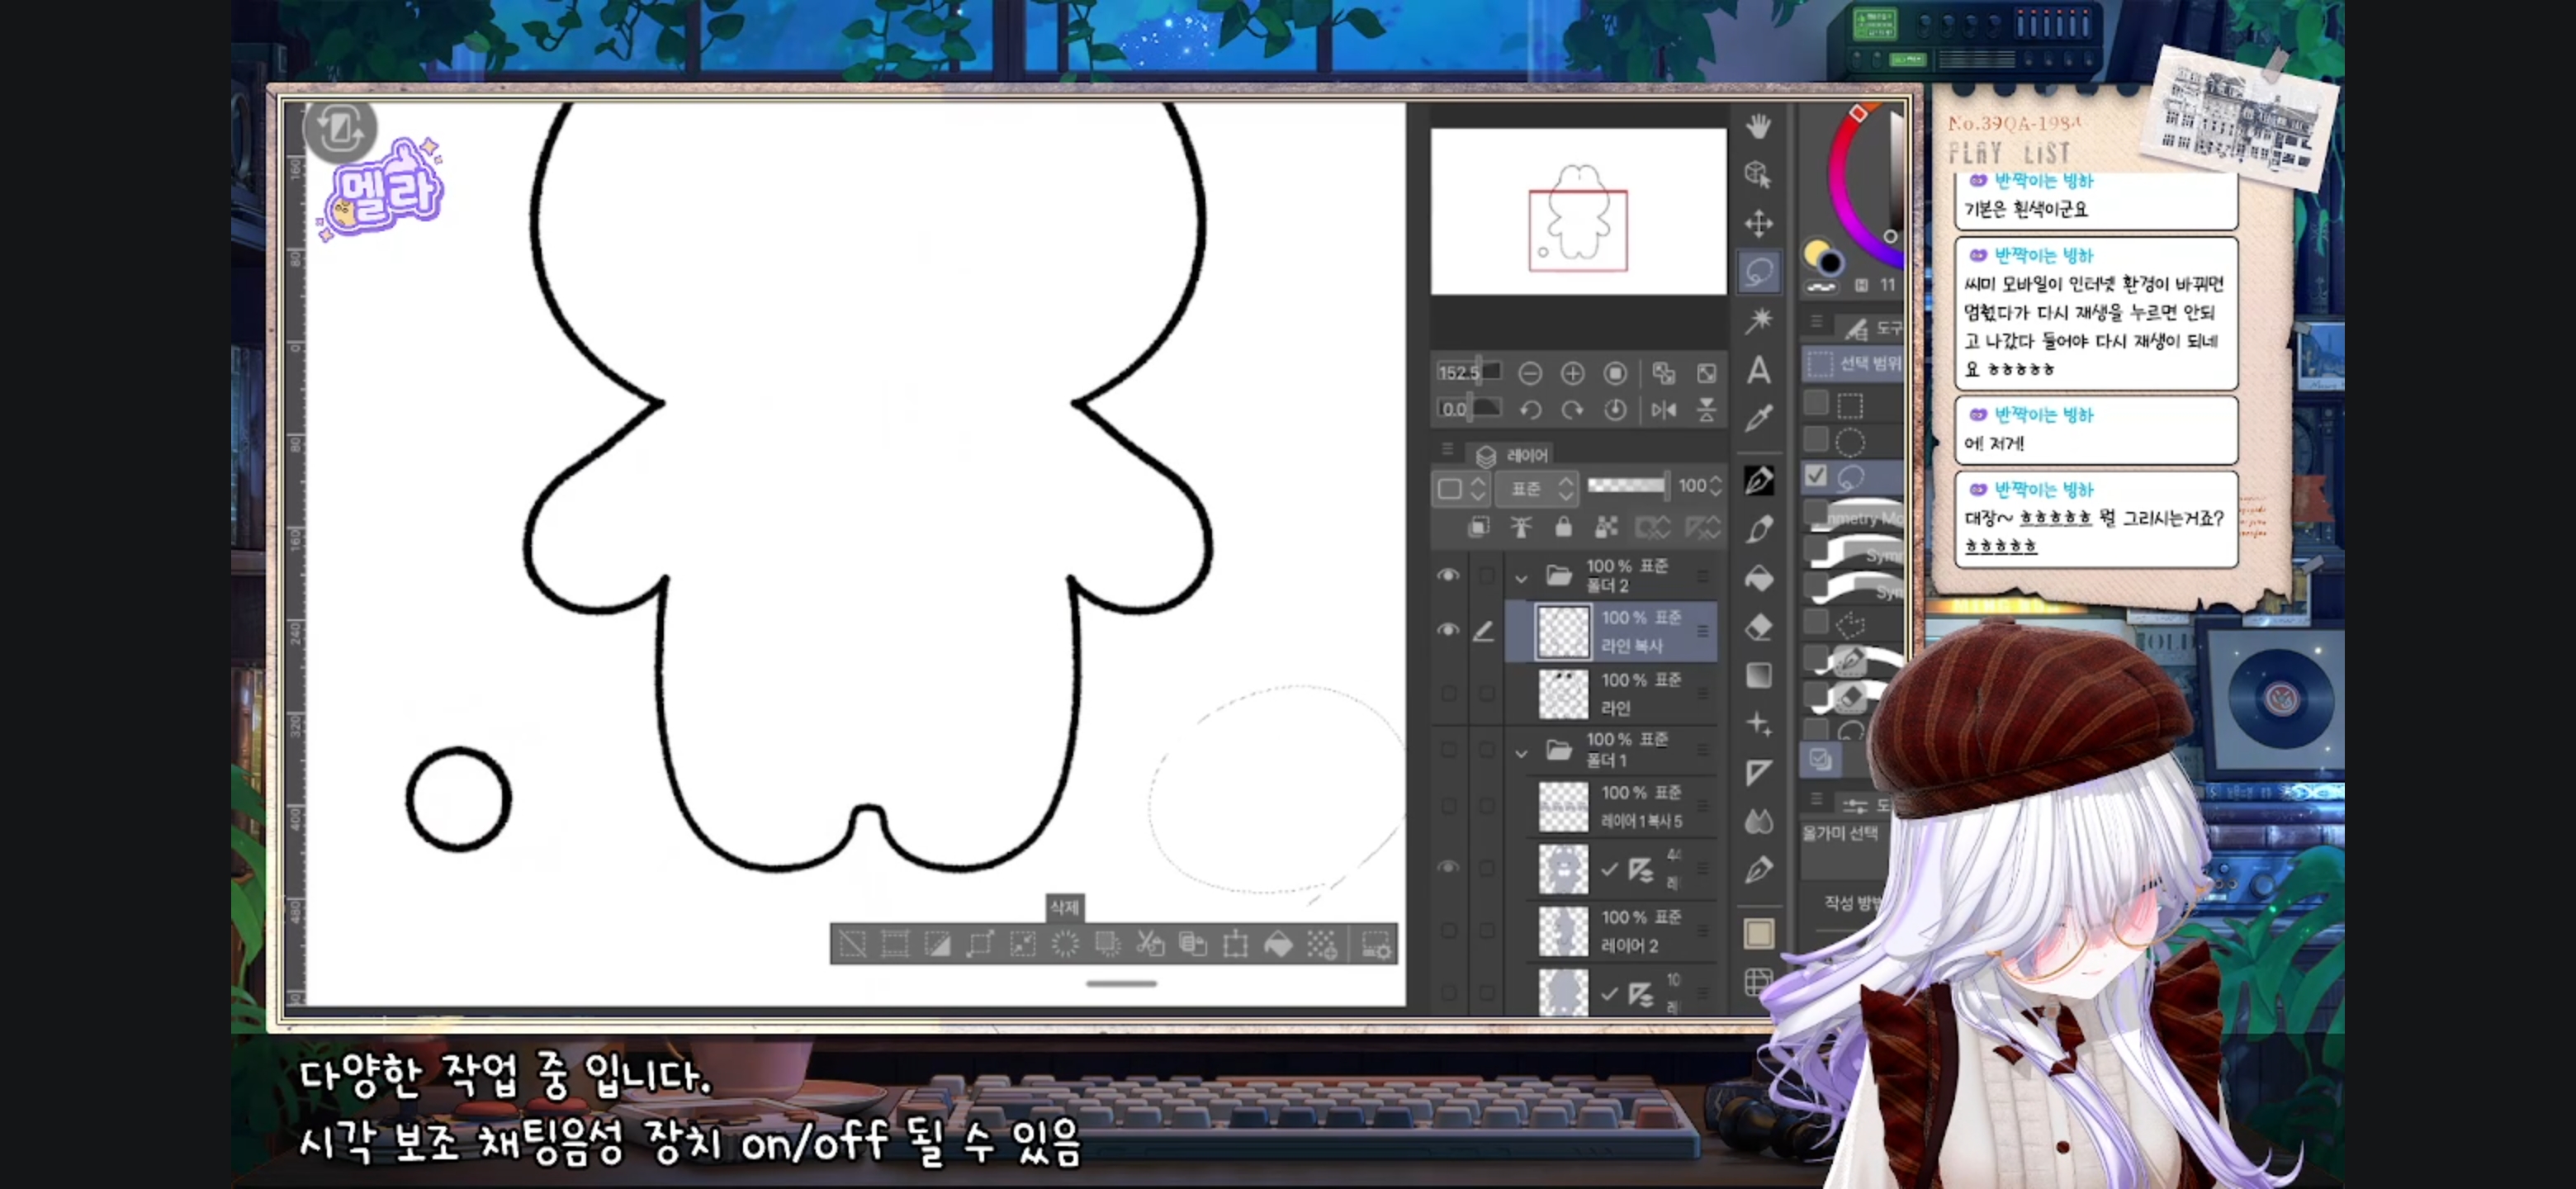Open the sub tool panel hamburger menu
Viewport: 2576px width, 1189px height.
point(1816,323)
